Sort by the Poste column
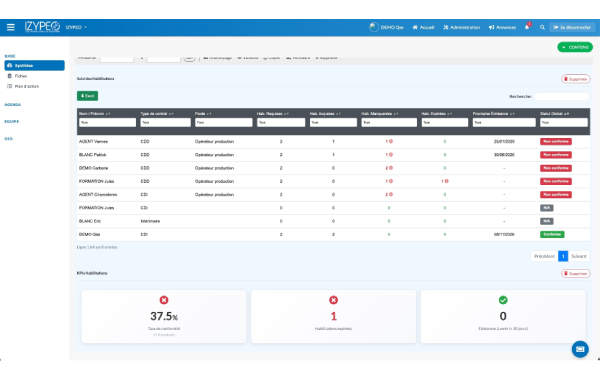The width and height of the screenshot is (600, 380). point(203,114)
